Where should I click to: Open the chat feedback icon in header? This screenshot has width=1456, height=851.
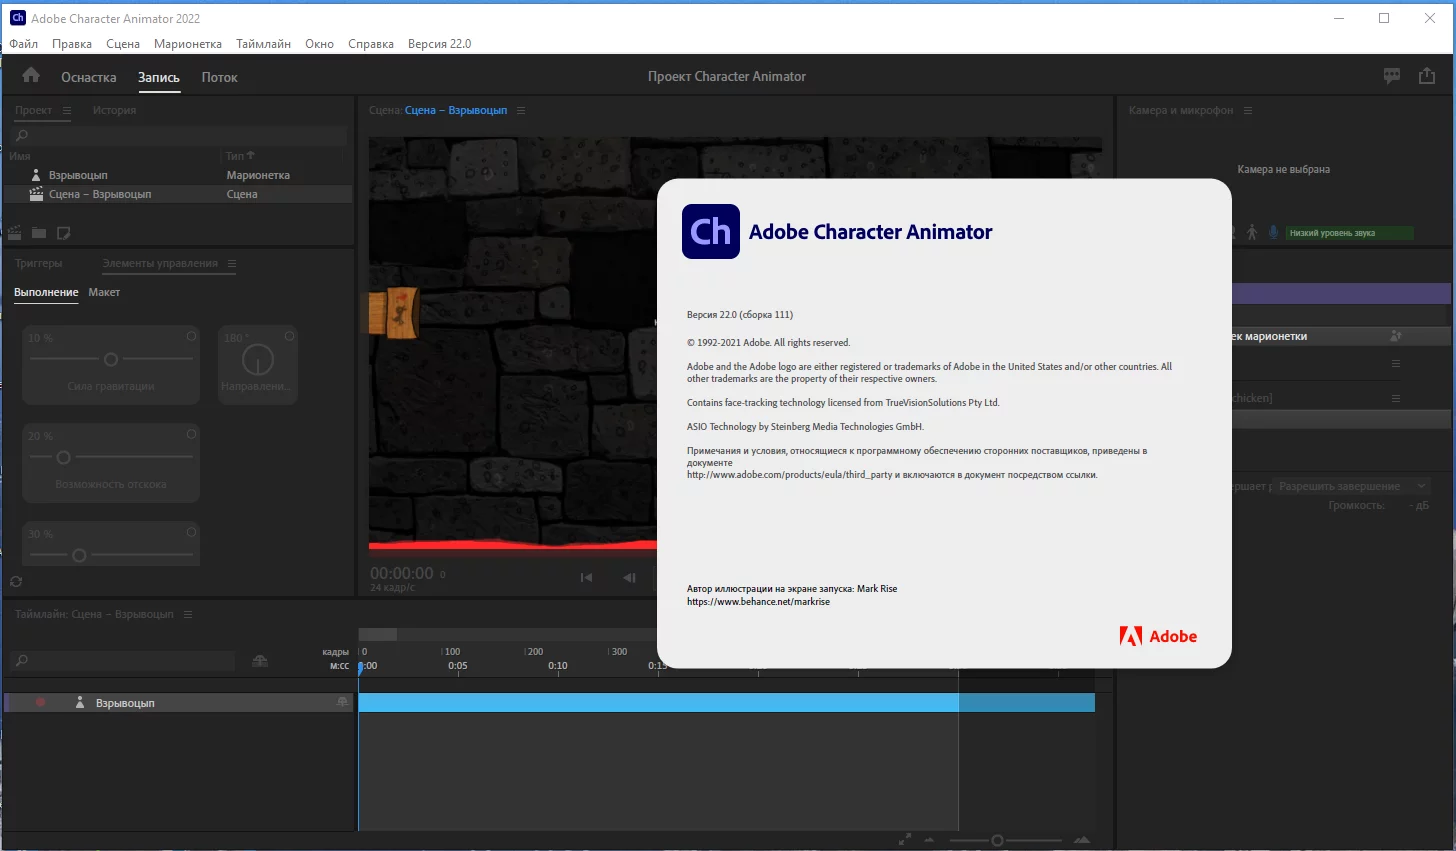click(x=1392, y=76)
